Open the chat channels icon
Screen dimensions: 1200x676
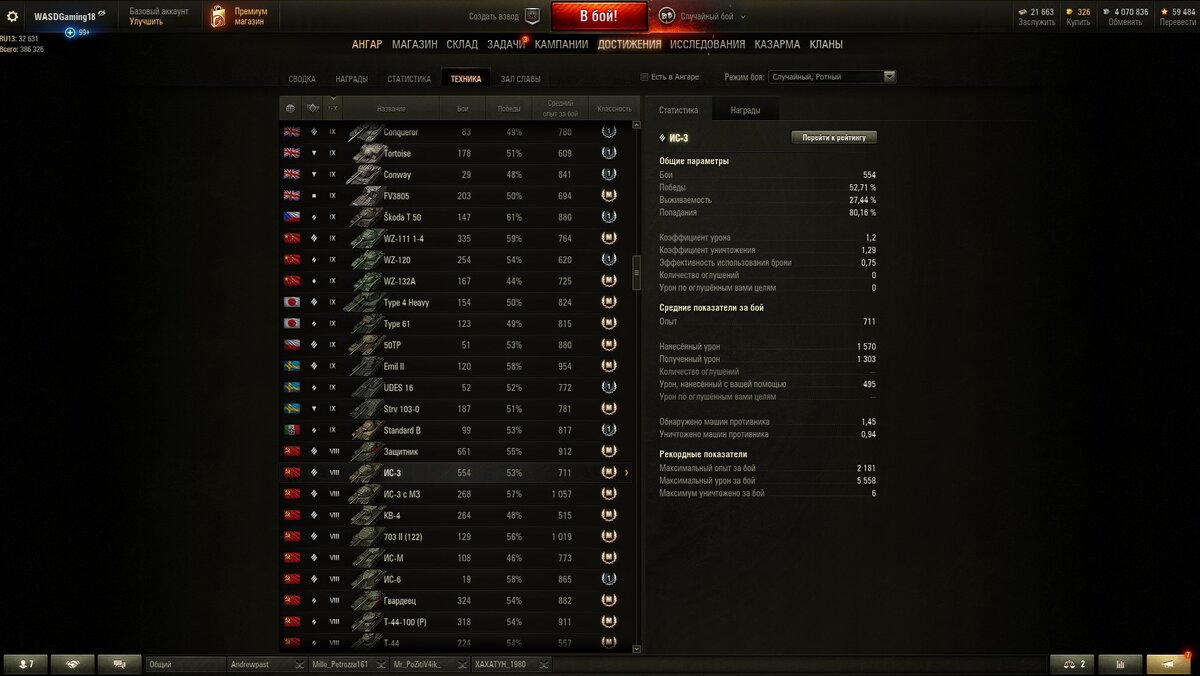pos(120,664)
